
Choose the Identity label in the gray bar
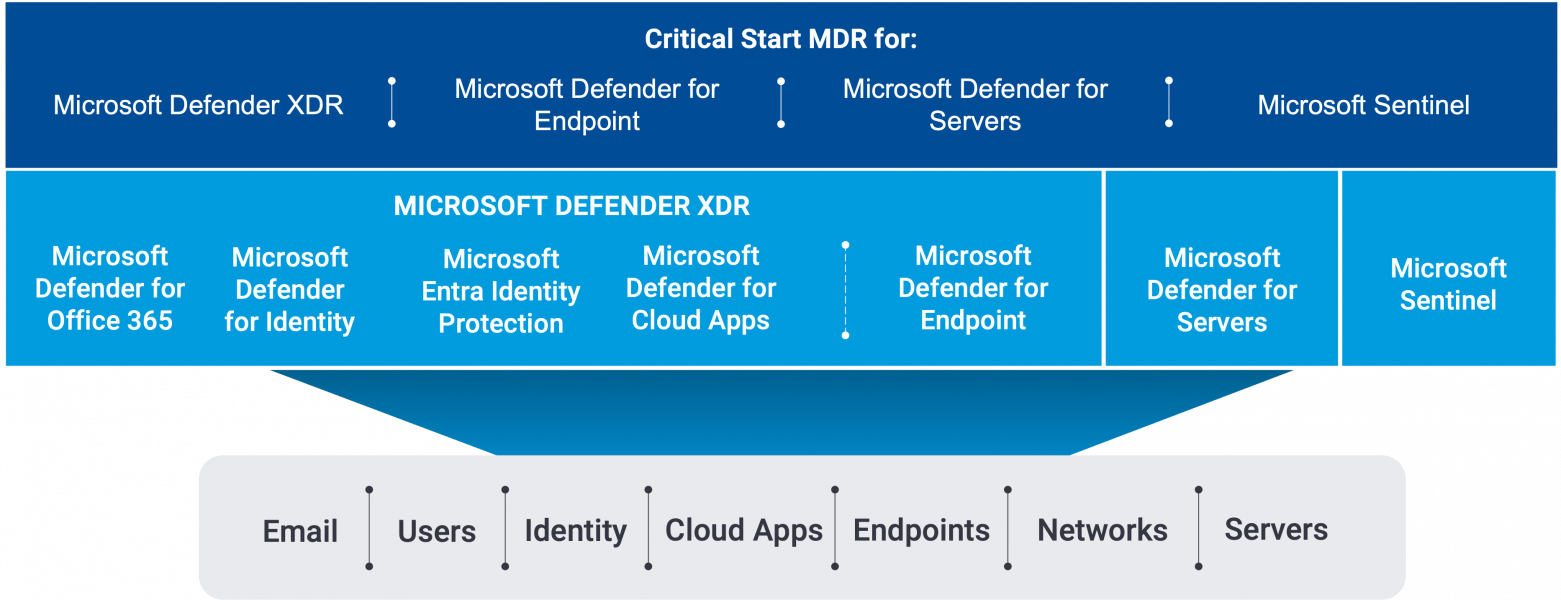(x=575, y=531)
